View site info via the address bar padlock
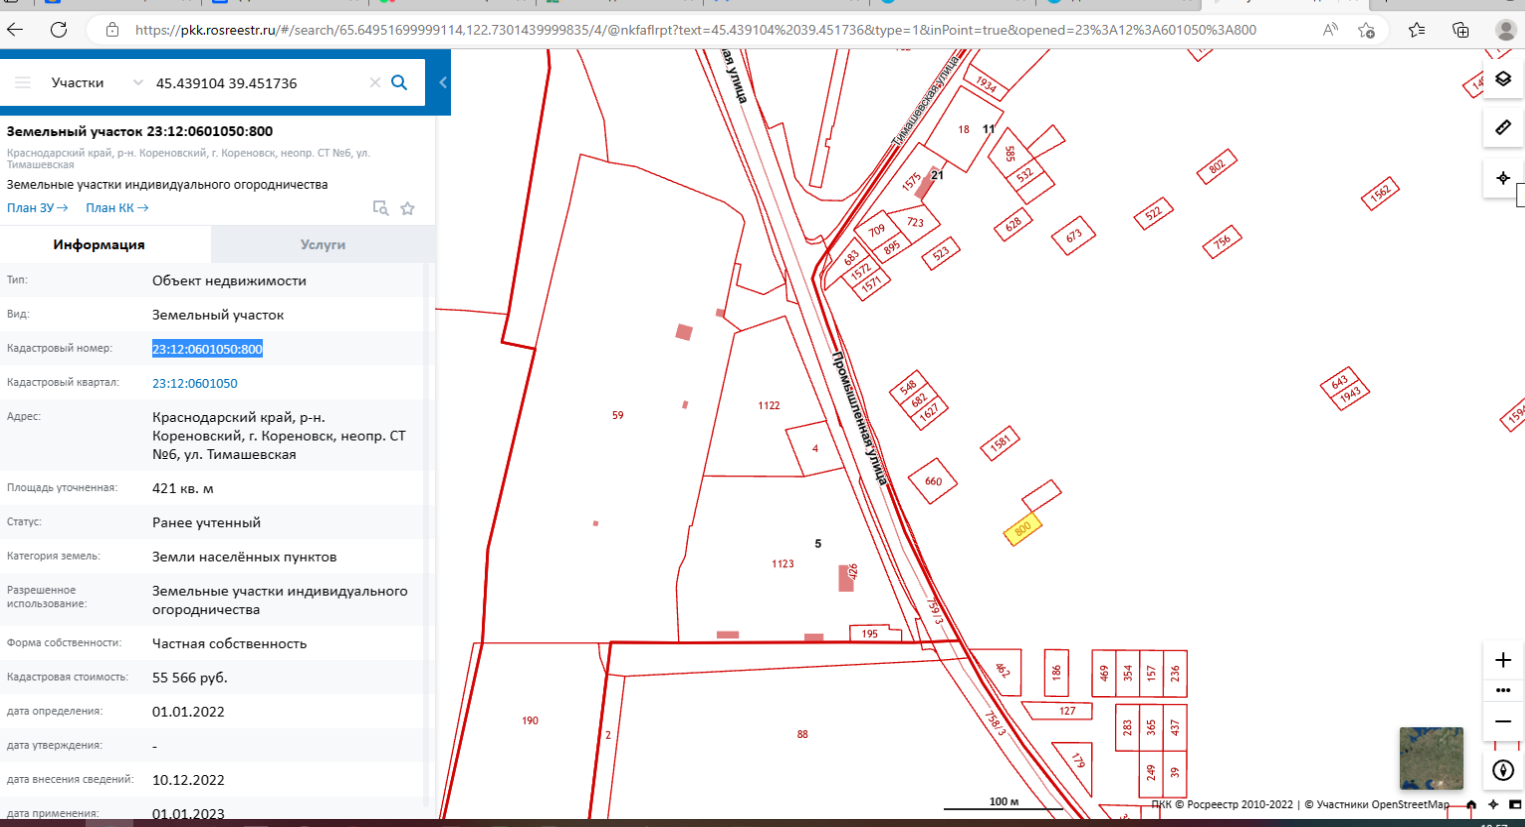The width and height of the screenshot is (1525, 827). point(113,30)
